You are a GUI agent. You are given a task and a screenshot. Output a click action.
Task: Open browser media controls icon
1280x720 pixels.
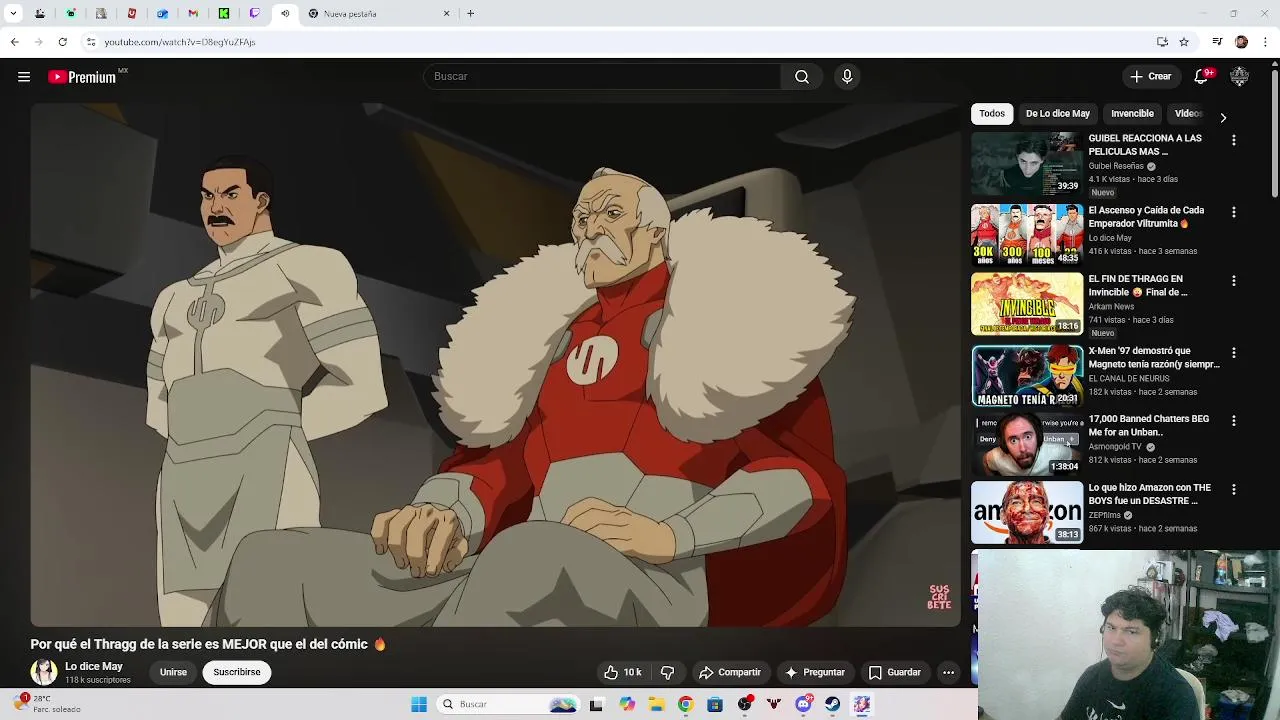pos(1217,42)
